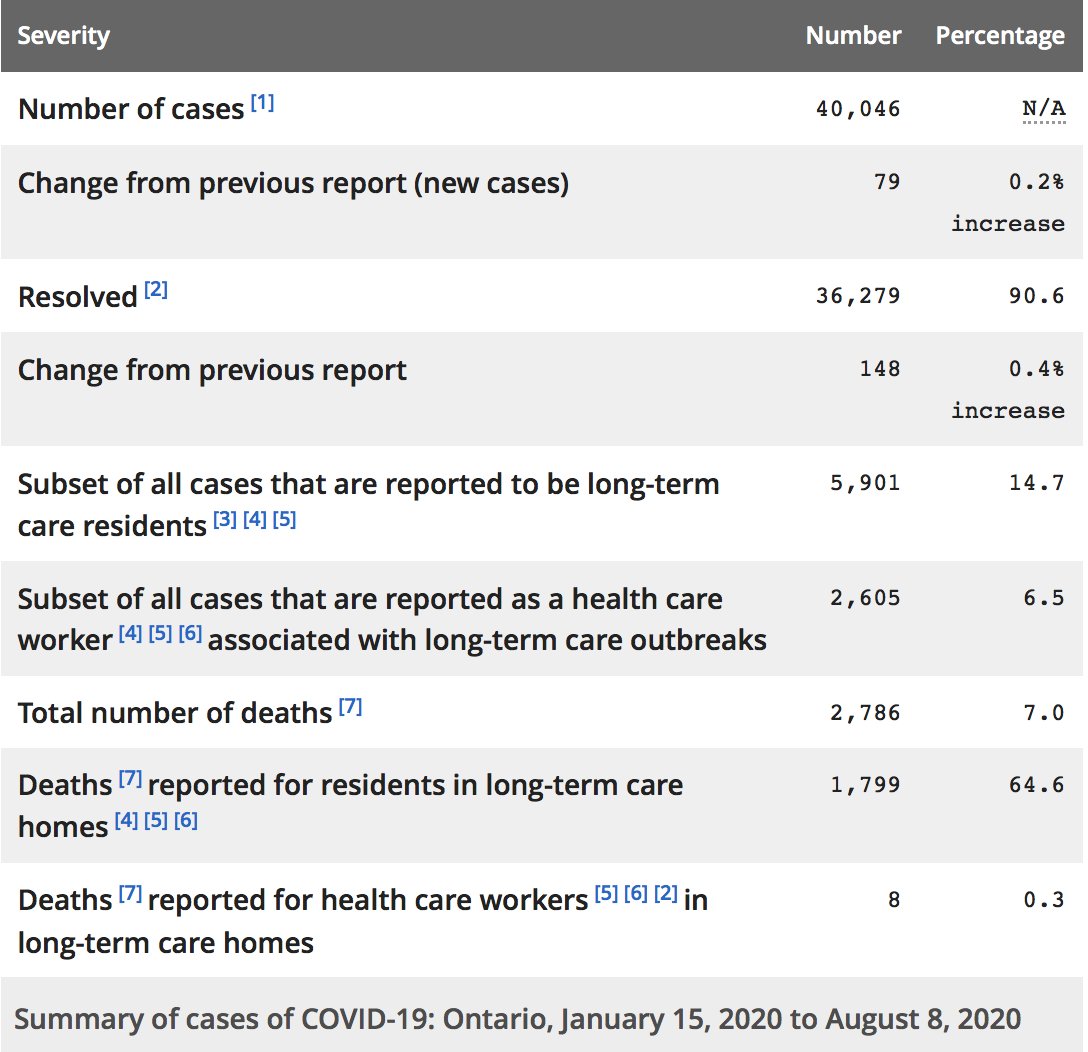
Task: Open footnote [2] next to Resolved
Action: [156, 289]
